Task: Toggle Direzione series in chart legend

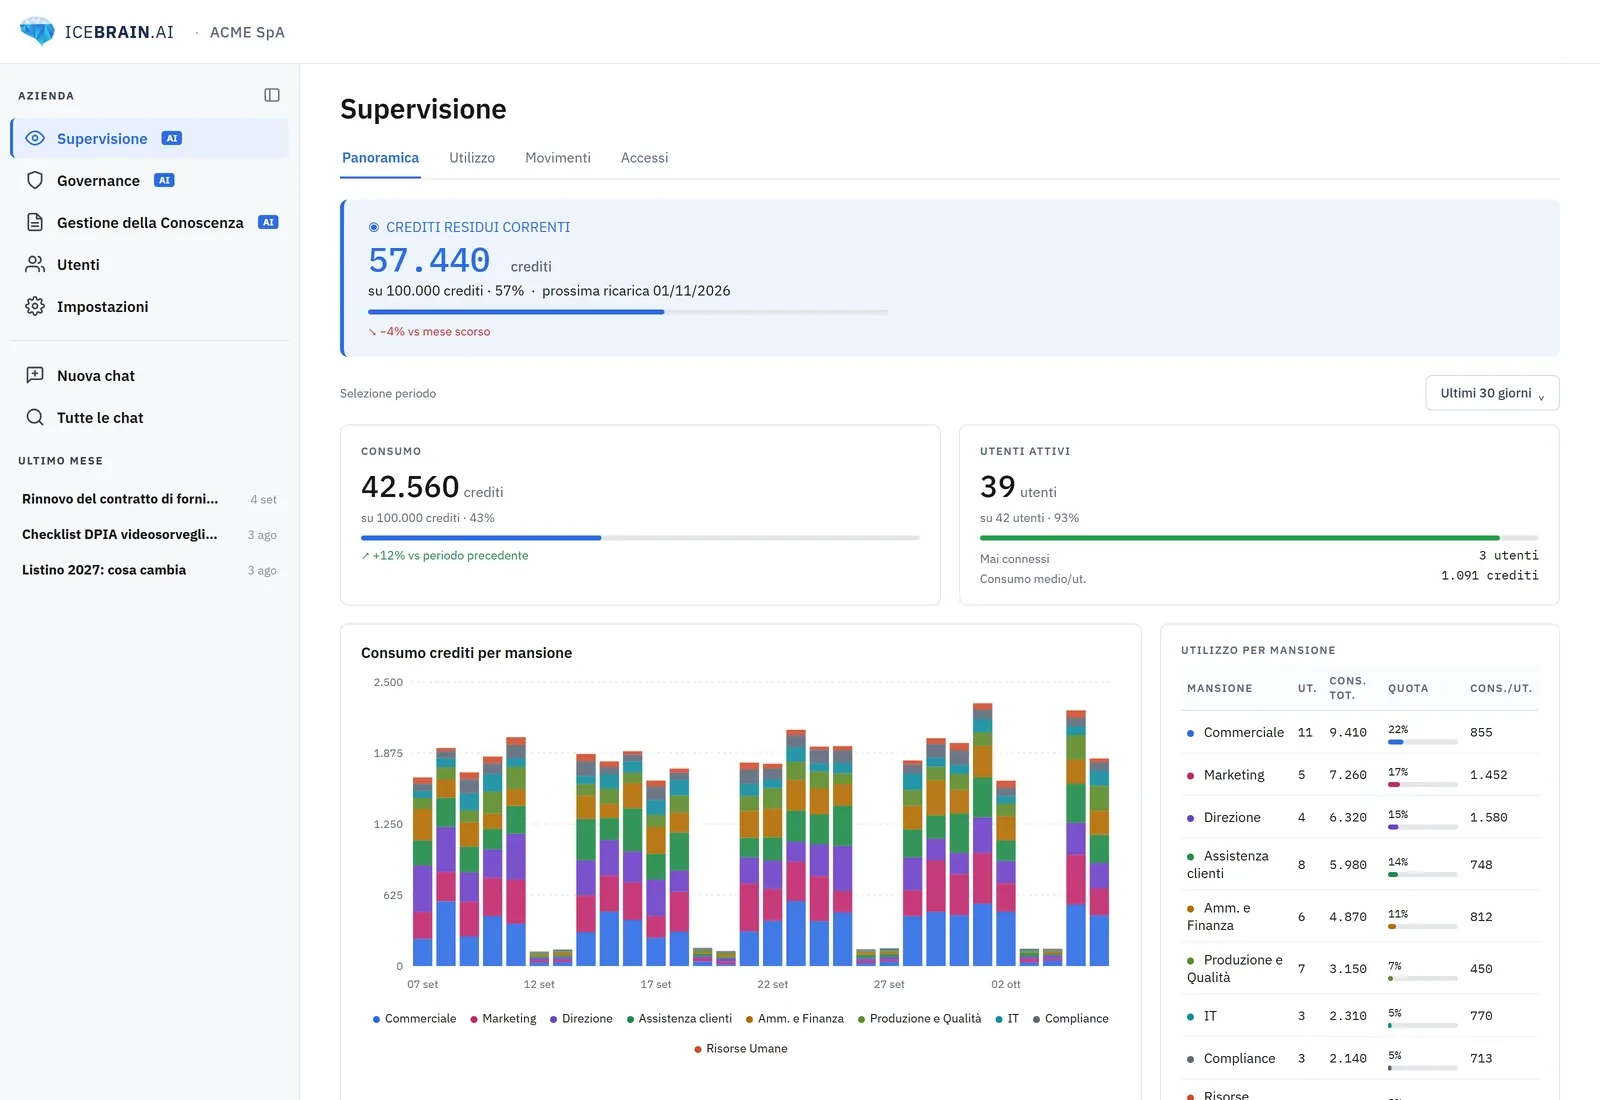Action: [x=581, y=1018]
